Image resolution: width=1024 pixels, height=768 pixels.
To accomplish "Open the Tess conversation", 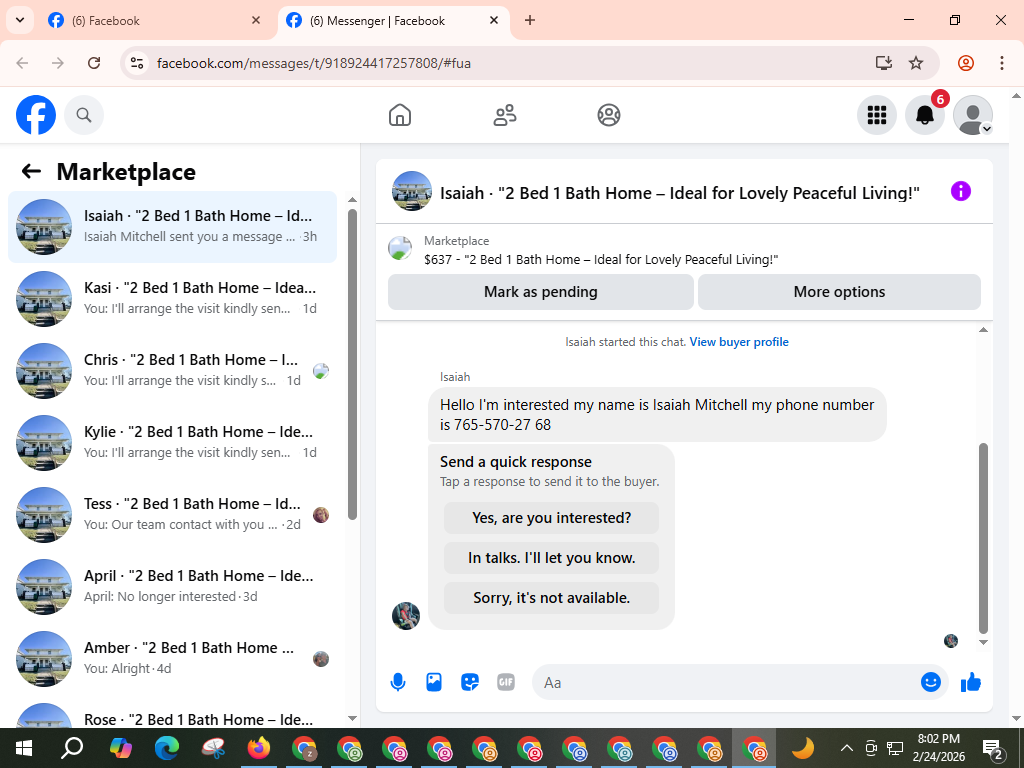I will (172, 514).
